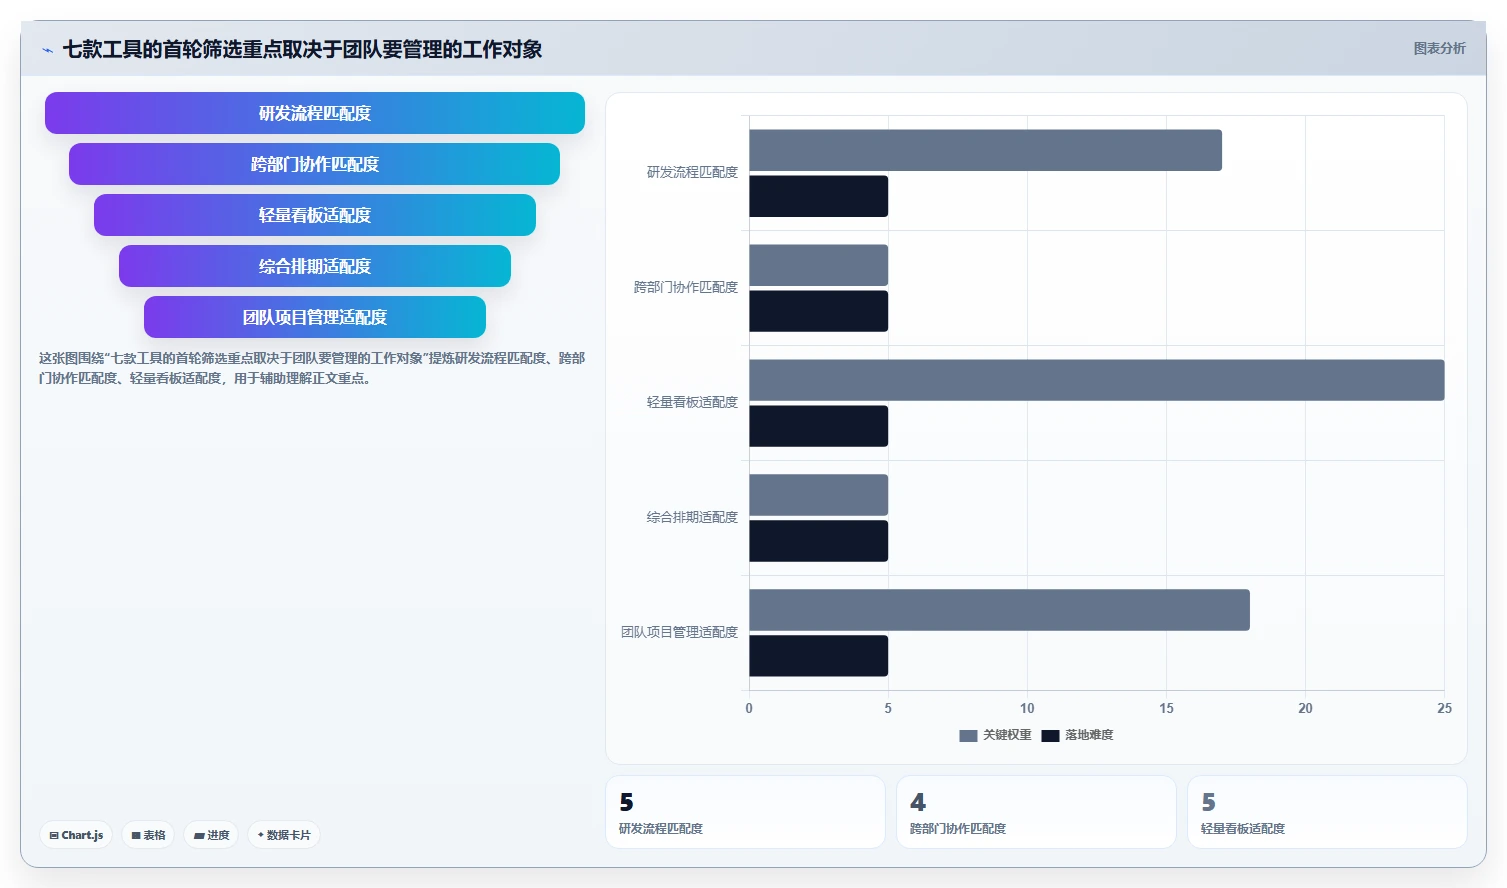This screenshot has height=888, width=1507.
Task: Click the Chart.js tag chip
Action: pyautogui.click(x=76, y=835)
